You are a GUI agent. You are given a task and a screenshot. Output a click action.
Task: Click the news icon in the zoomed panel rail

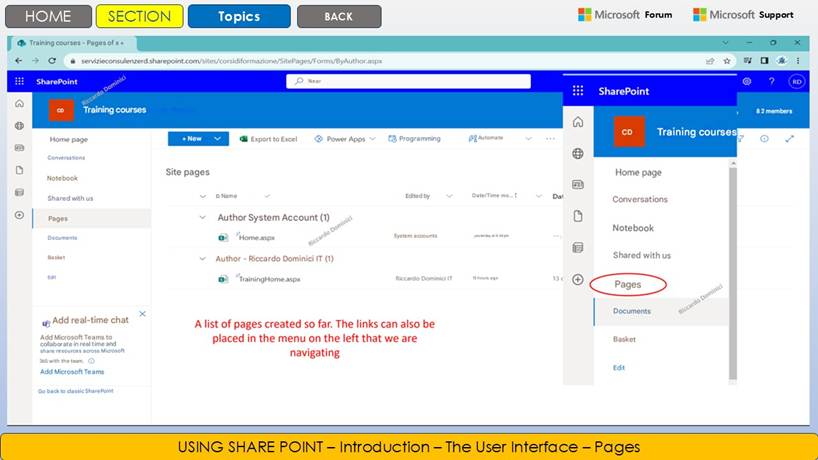pos(578,185)
